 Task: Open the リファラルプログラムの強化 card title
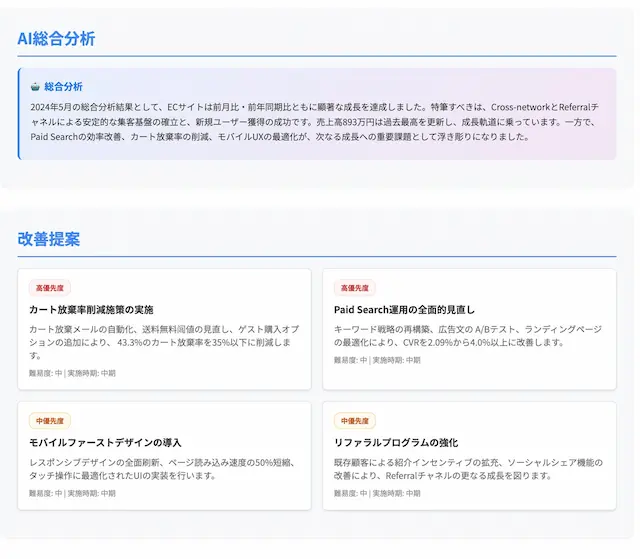[x=396, y=443]
